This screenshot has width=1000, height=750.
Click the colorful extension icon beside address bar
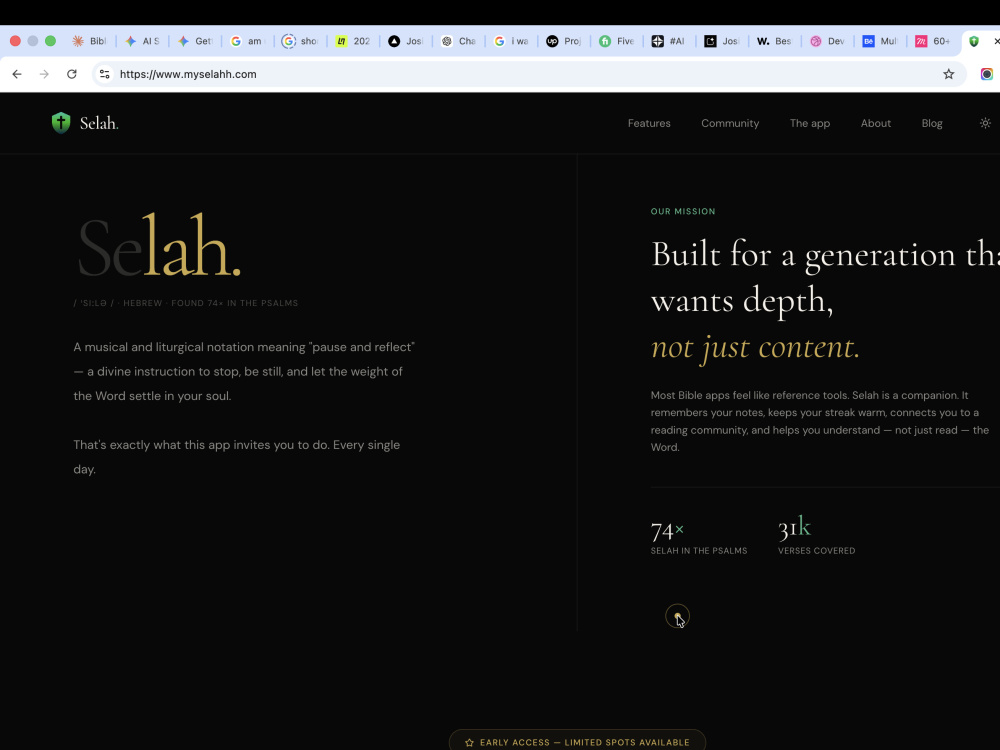tap(987, 74)
